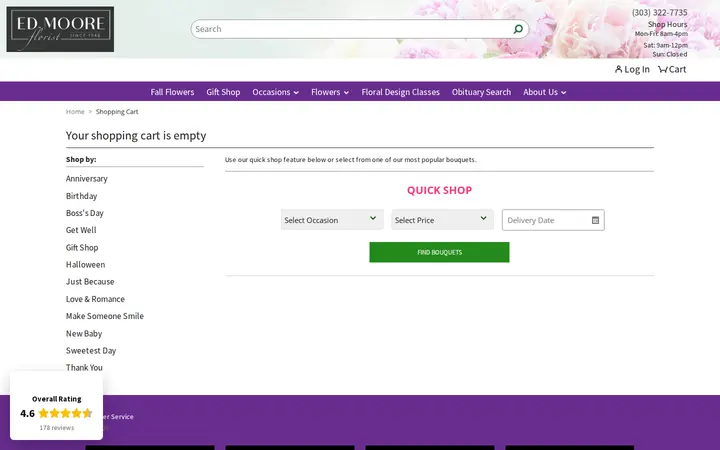
Task: Open the Log In link
Action: coord(632,69)
